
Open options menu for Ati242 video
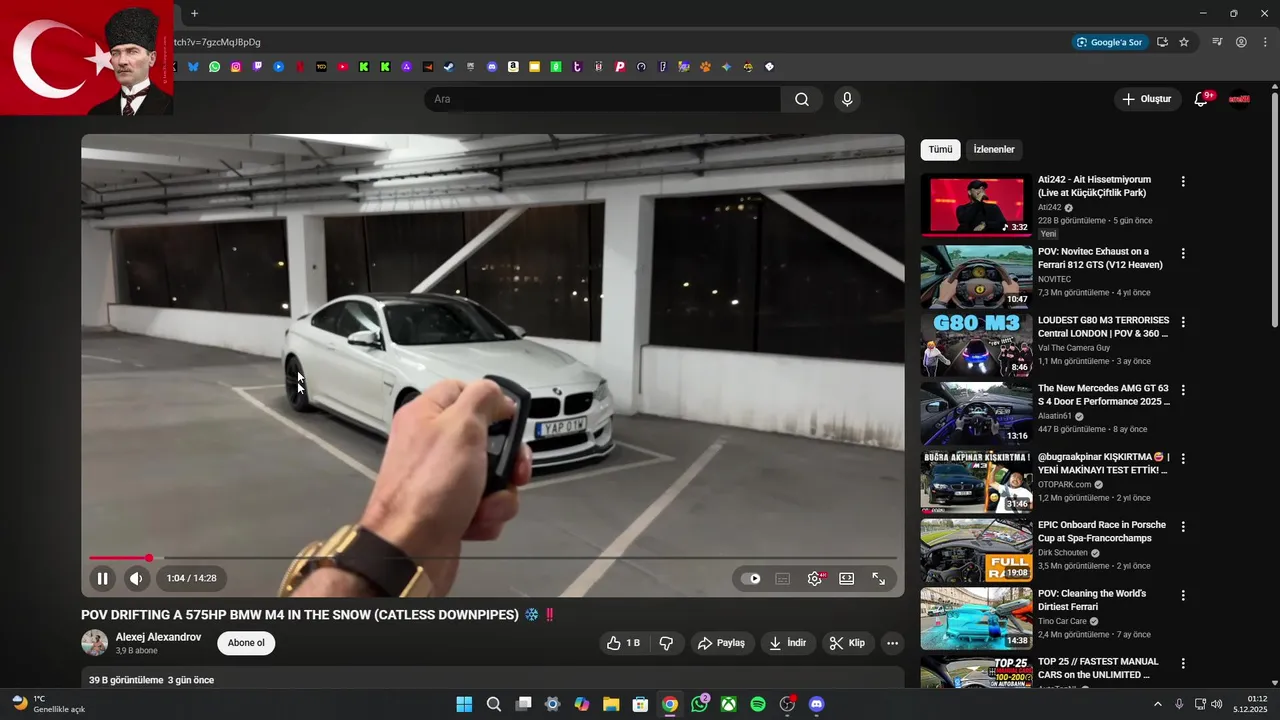[x=1183, y=182]
